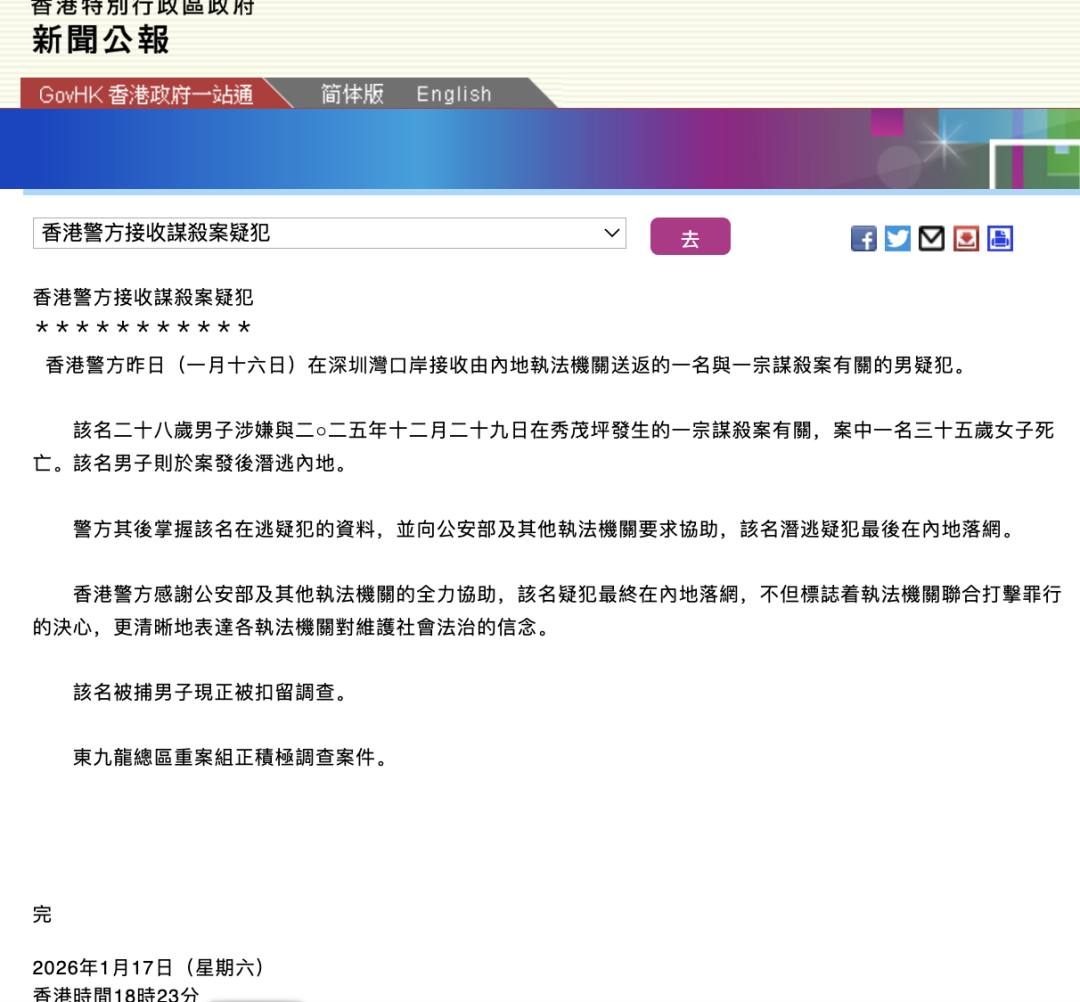Share press release on Twitter
This screenshot has width=1080, height=1002.
897,238
